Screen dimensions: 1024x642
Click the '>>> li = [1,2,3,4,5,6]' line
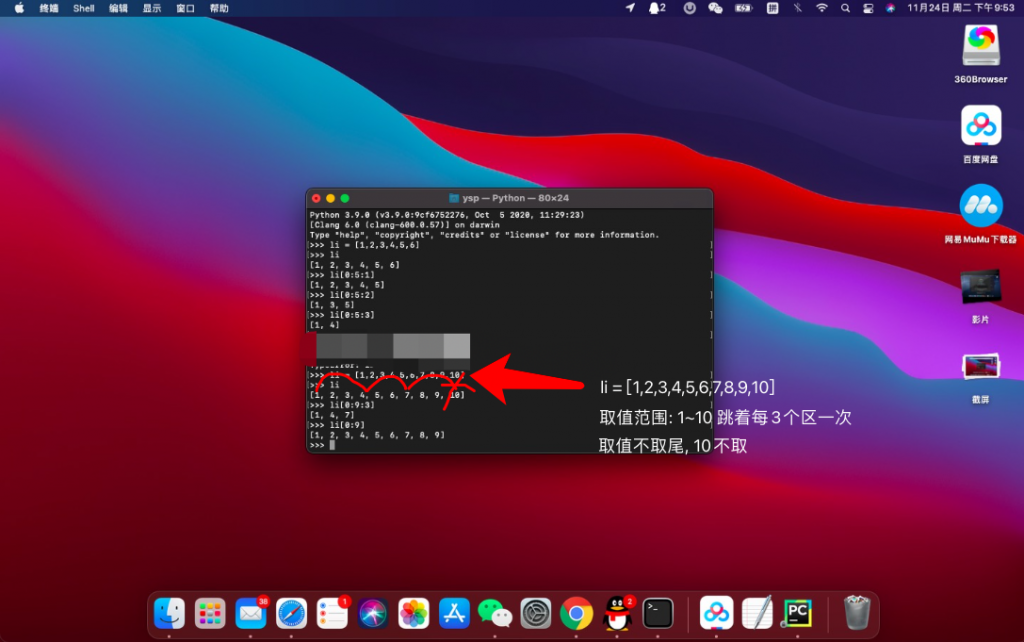click(364, 245)
